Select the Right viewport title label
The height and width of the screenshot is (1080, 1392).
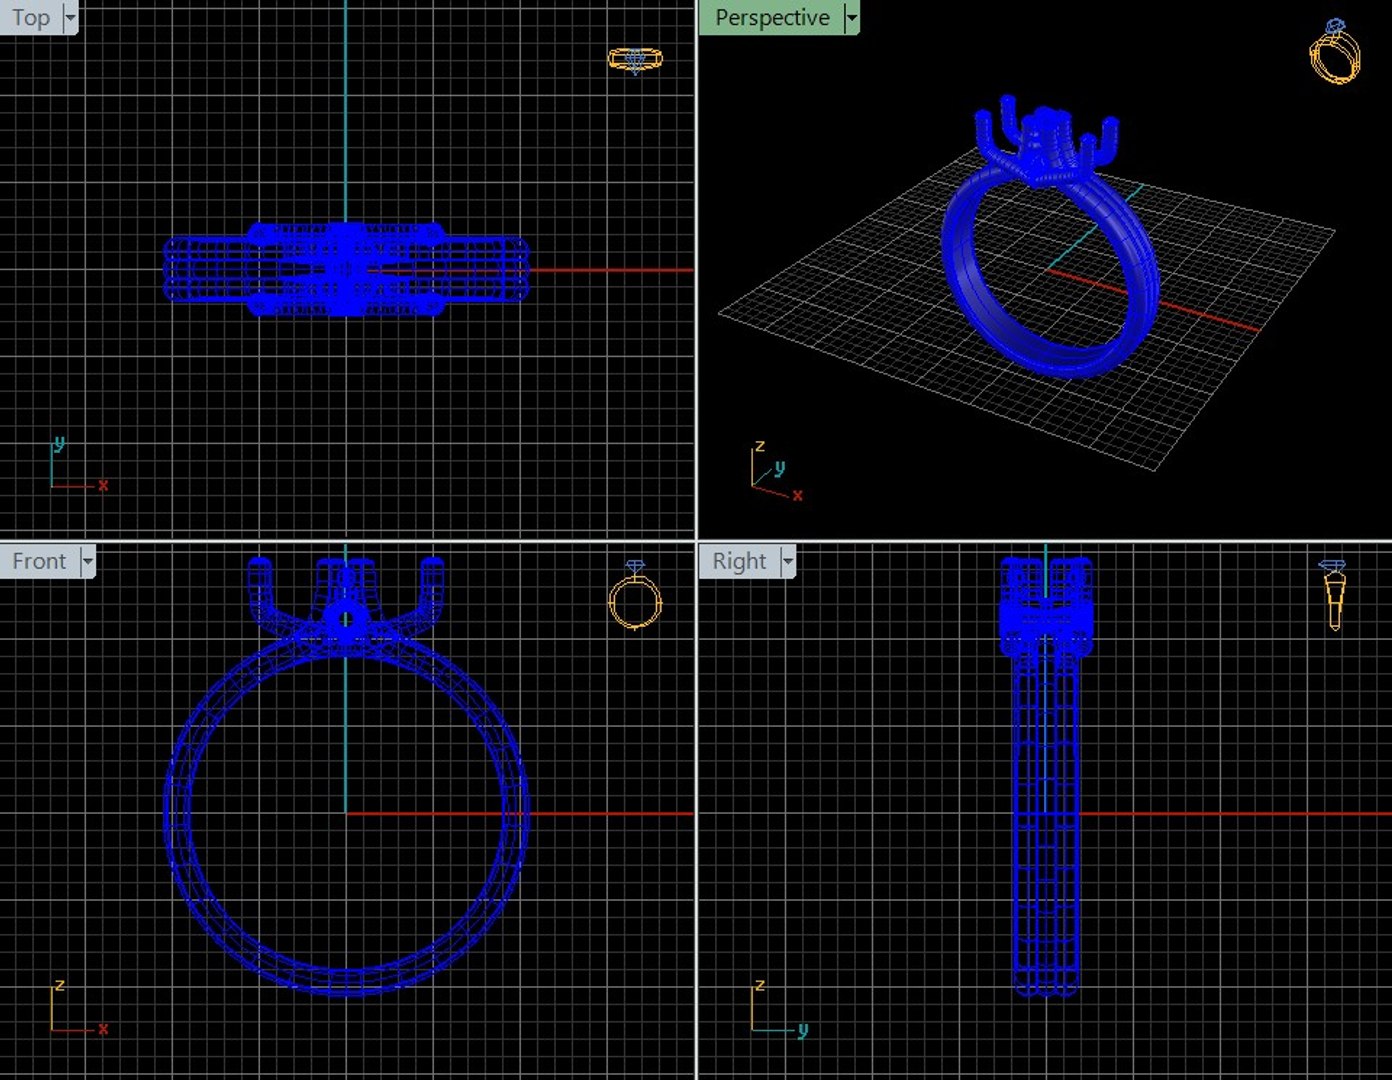739,561
